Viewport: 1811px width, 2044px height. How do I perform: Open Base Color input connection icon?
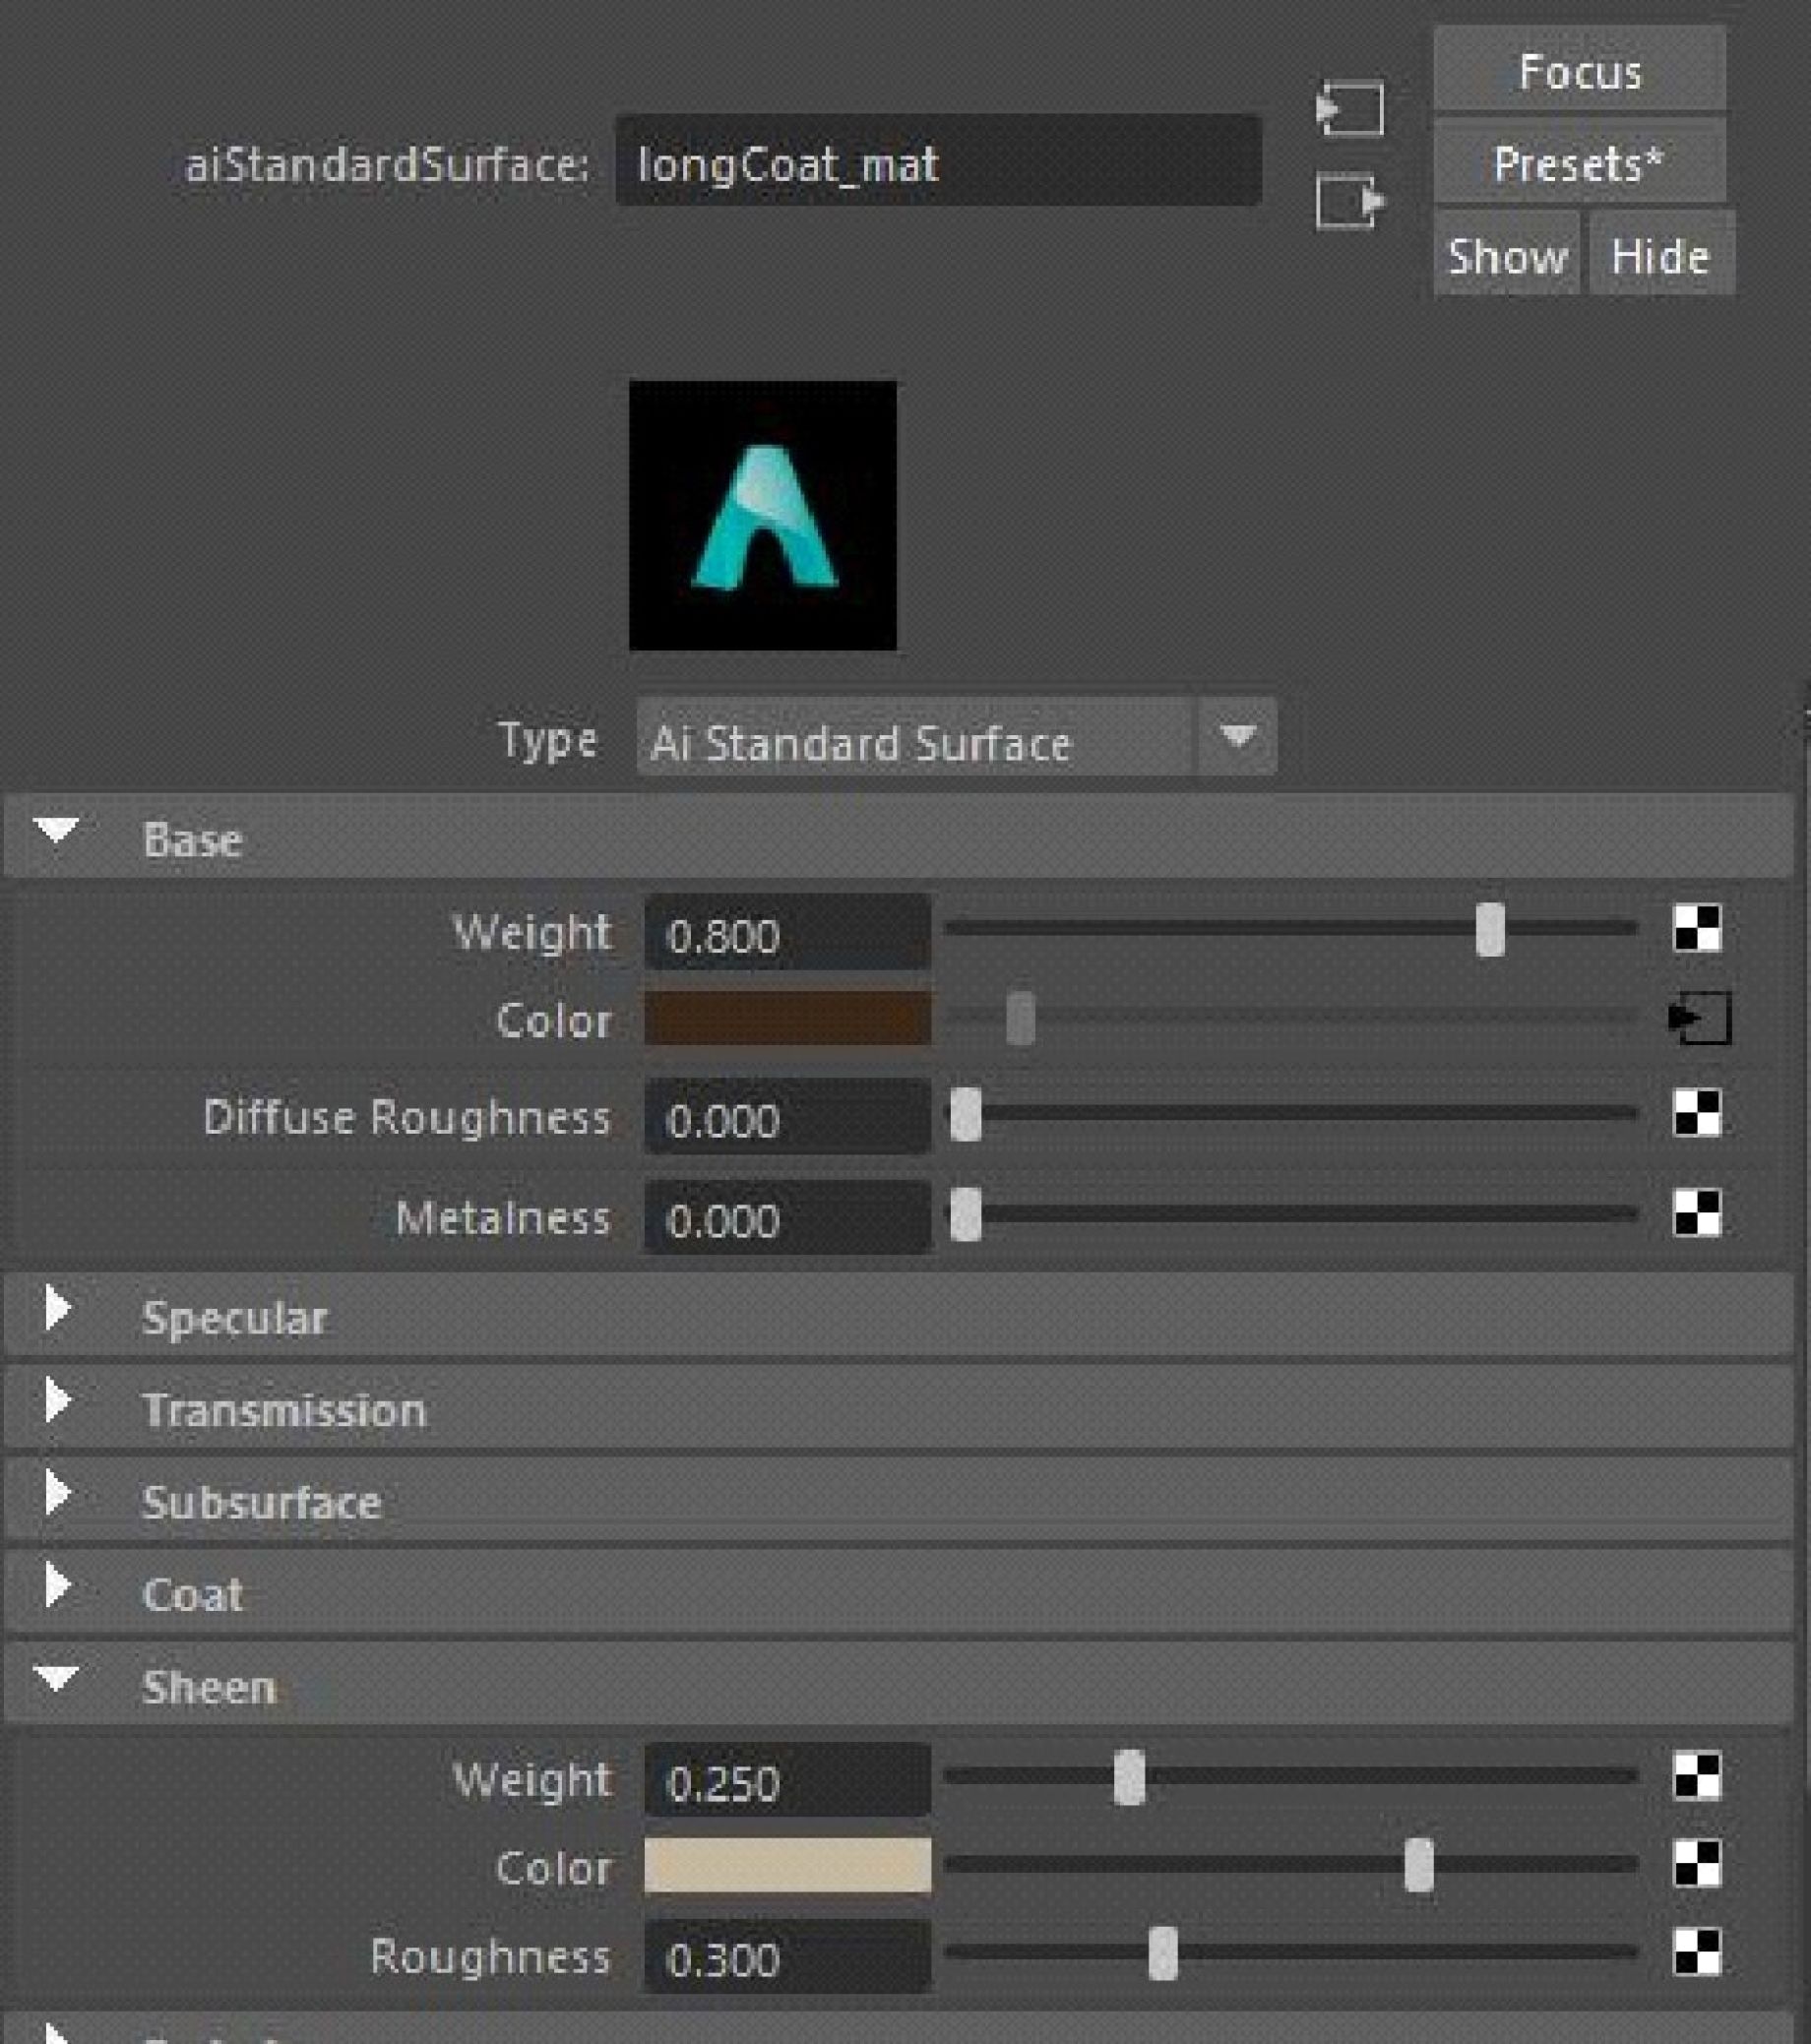(1700, 1018)
